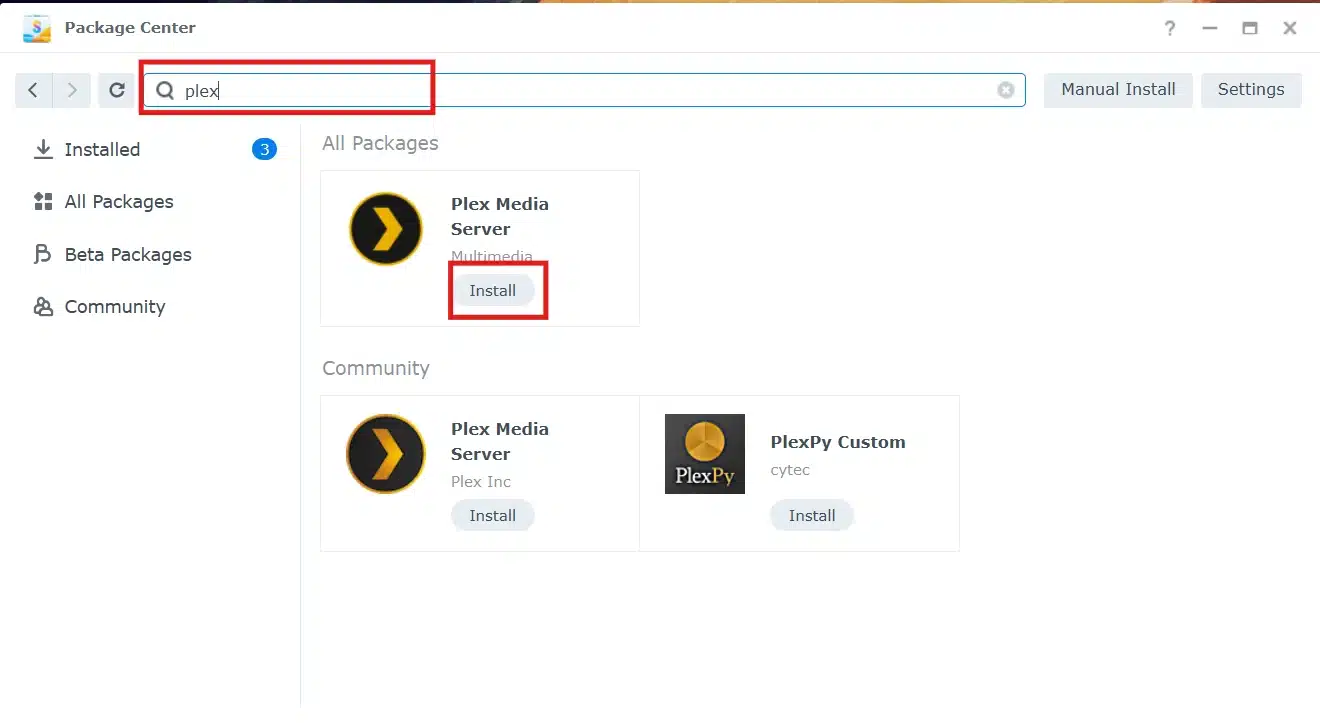Open the help question mark icon
Viewport: 1320px width, 723px height.
(1169, 28)
